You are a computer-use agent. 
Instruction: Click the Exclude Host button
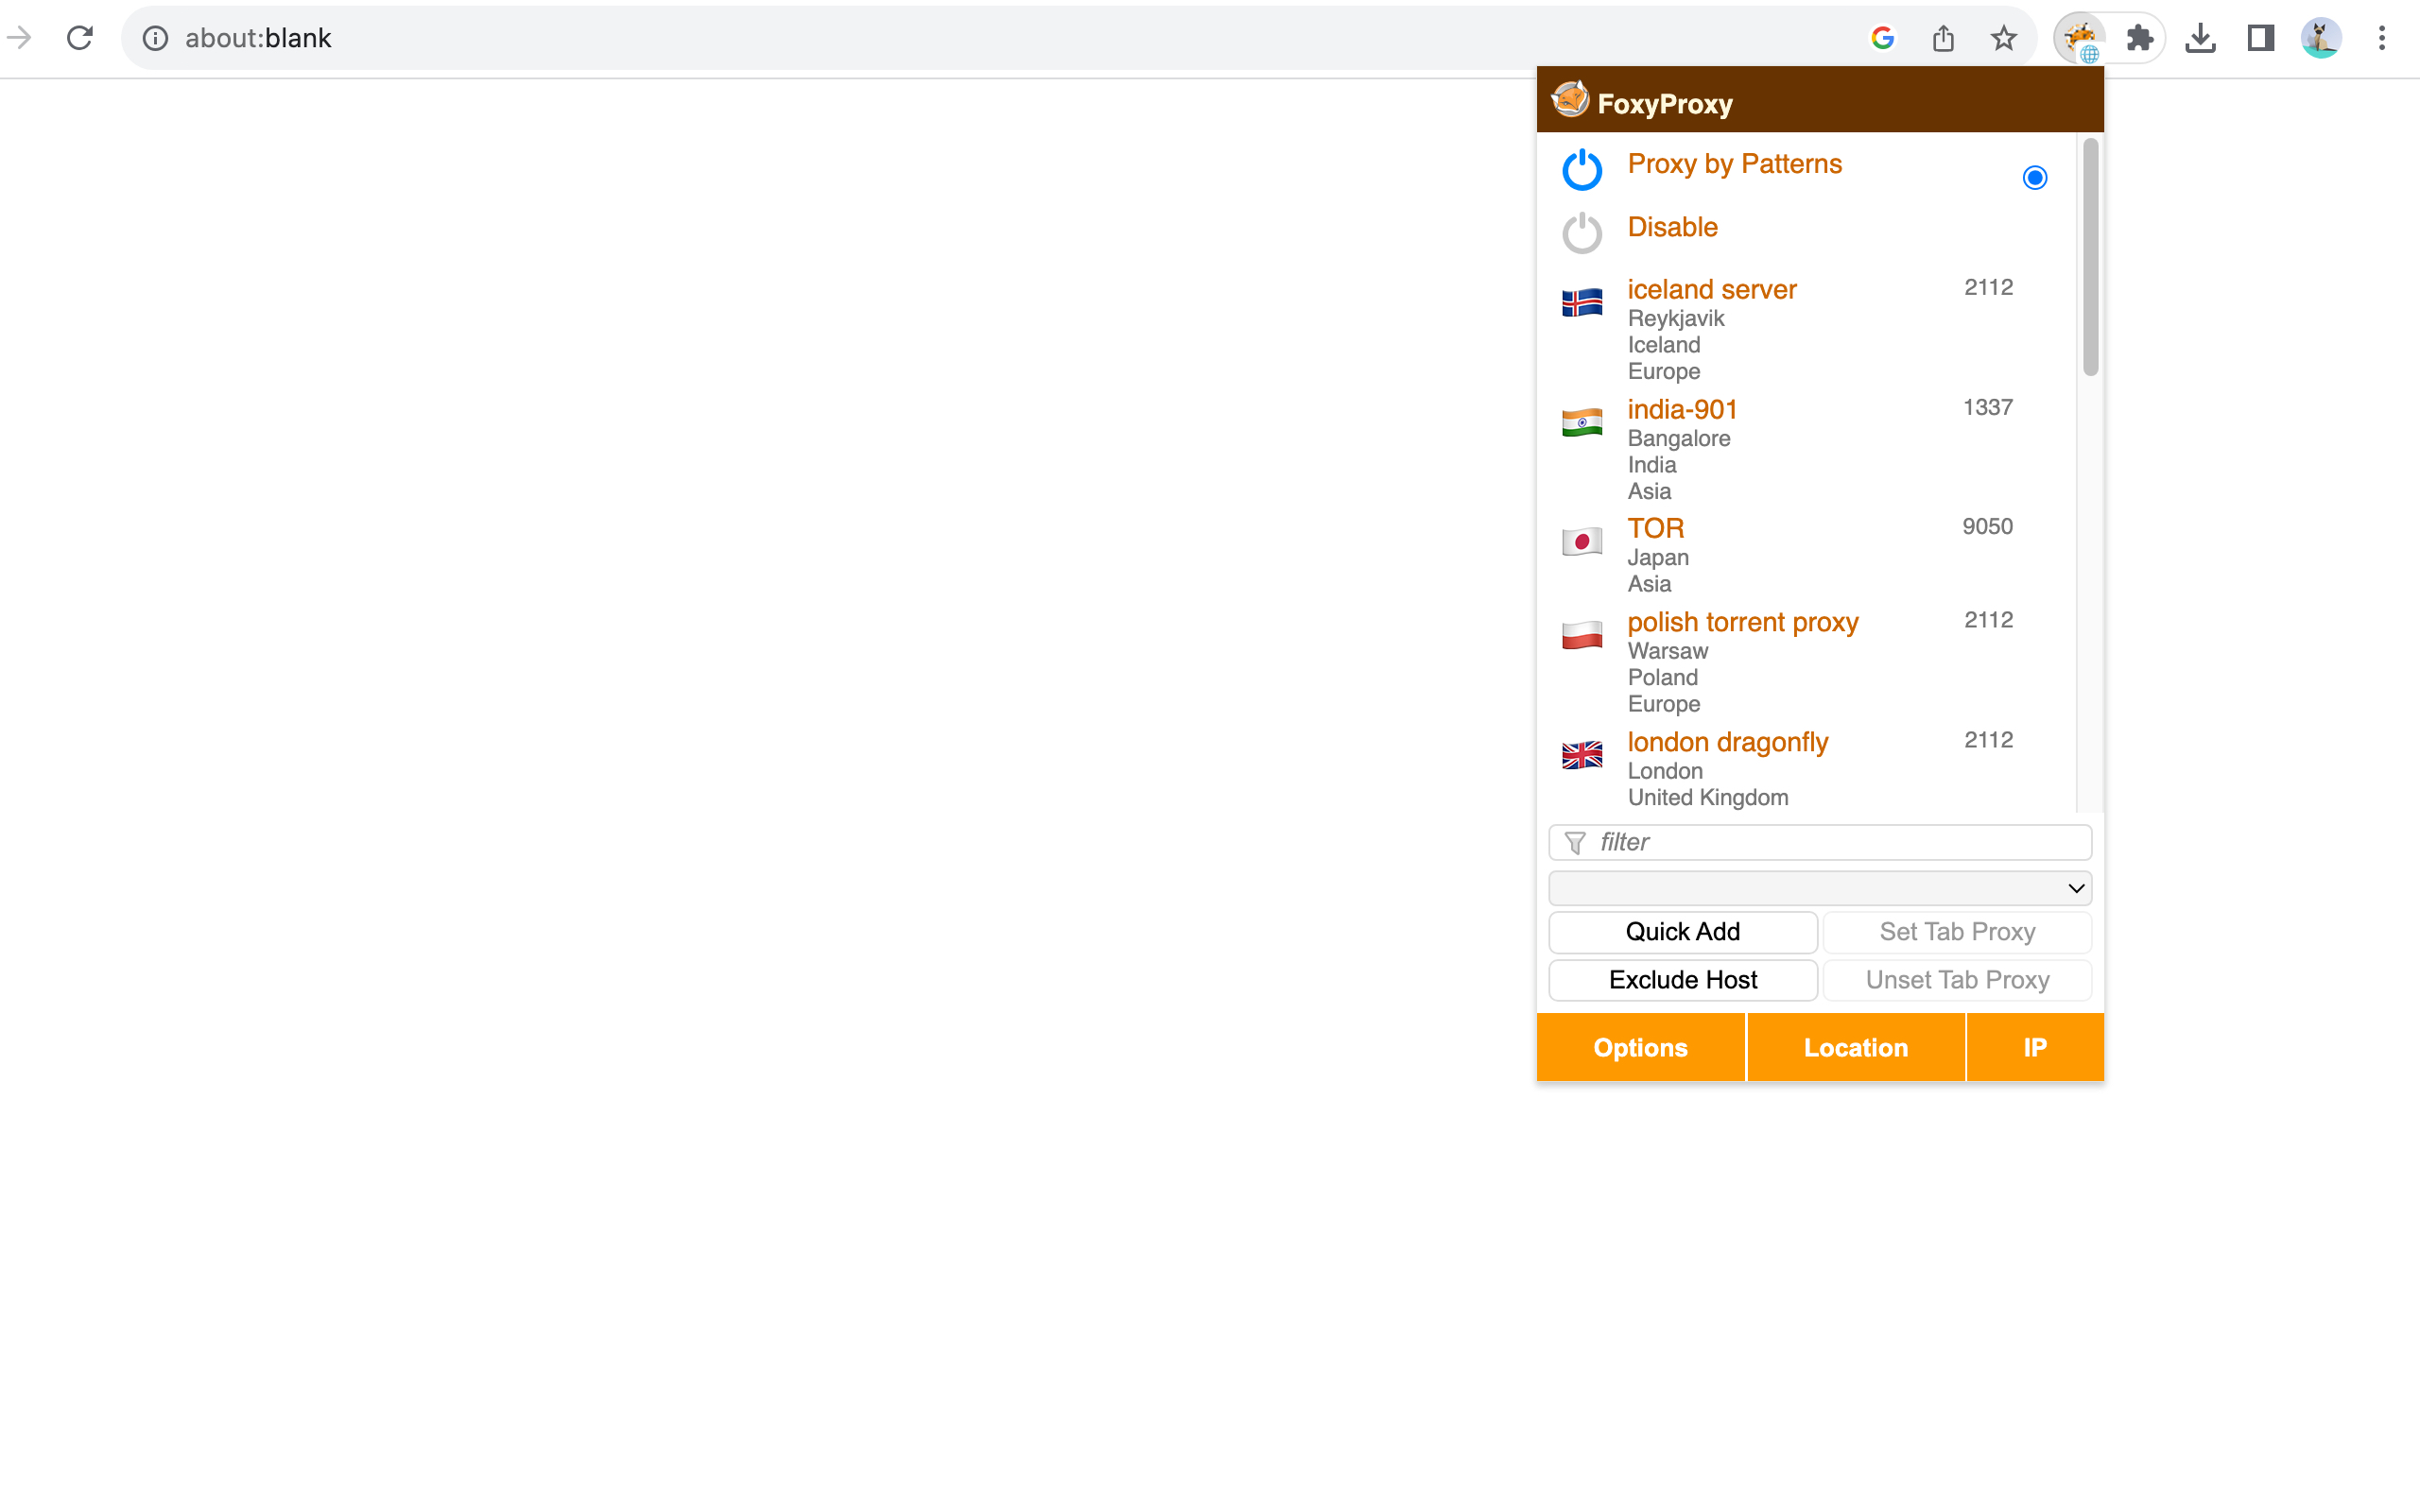pos(1683,979)
